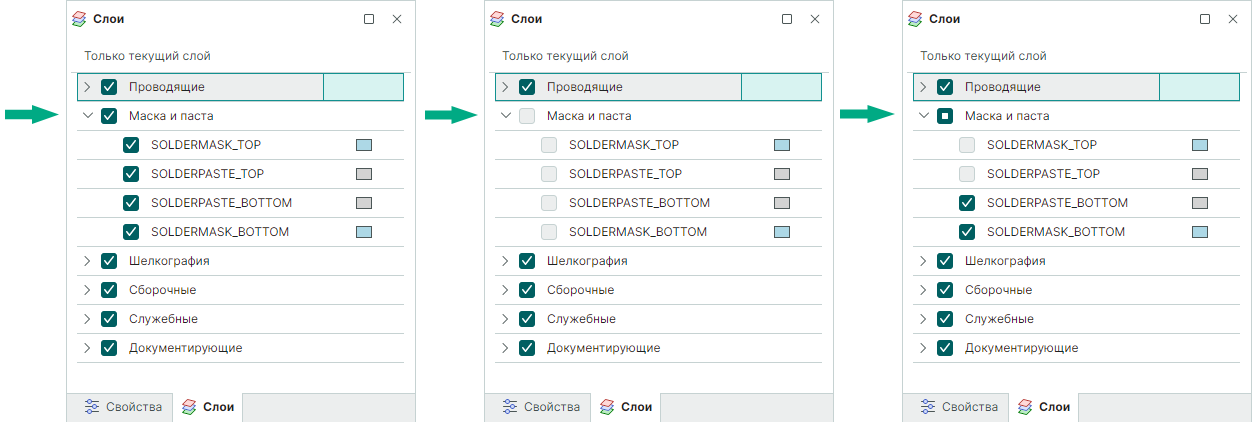Screen dimensions: 1252x422
Task: Click the layers stack icon in the right panel title
Action: click(x=916, y=19)
